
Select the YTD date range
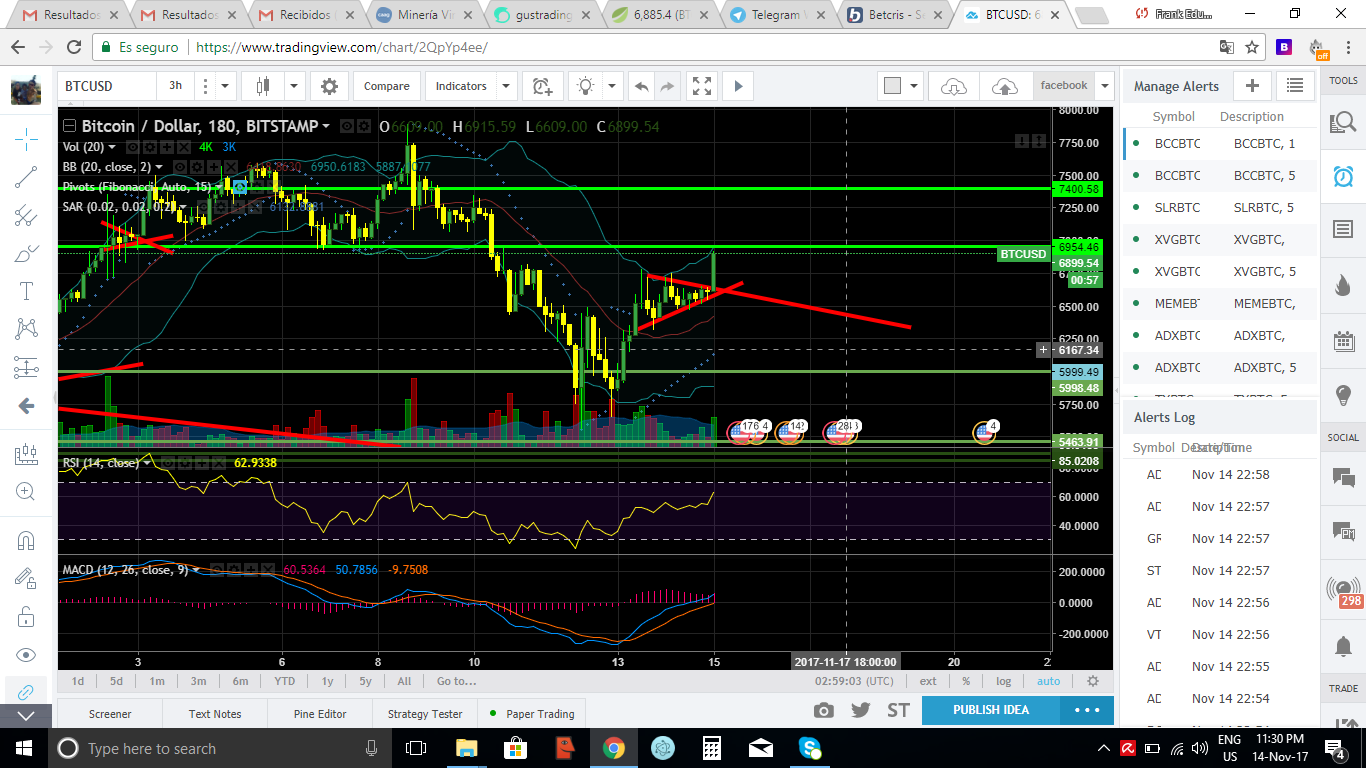pos(285,681)
